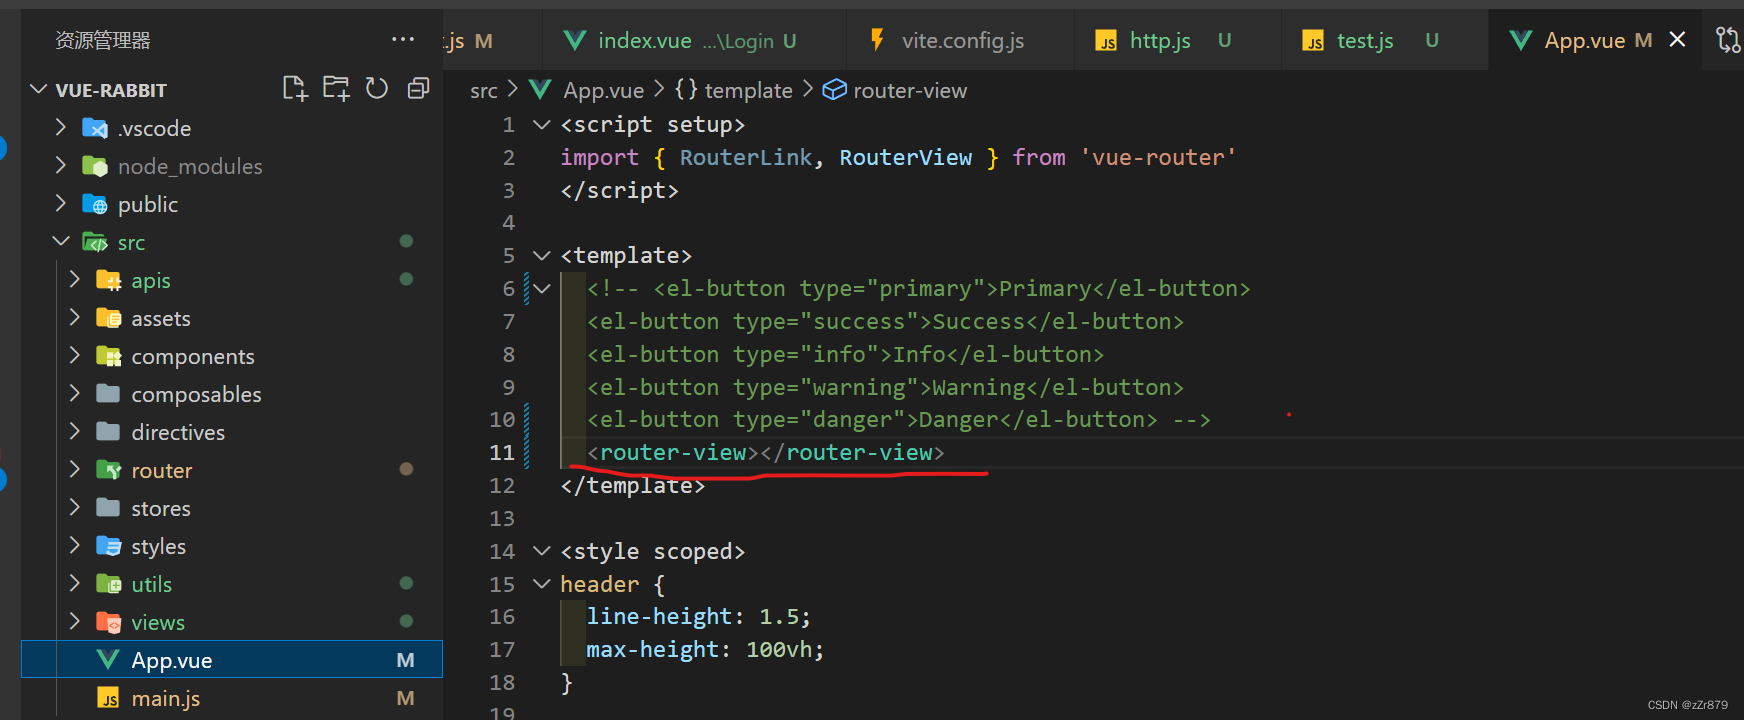Image resolution: width=1744 pixels, height=720 pixels.
Task: Click the assets folder icon
Action: click(x=108, y=318)
